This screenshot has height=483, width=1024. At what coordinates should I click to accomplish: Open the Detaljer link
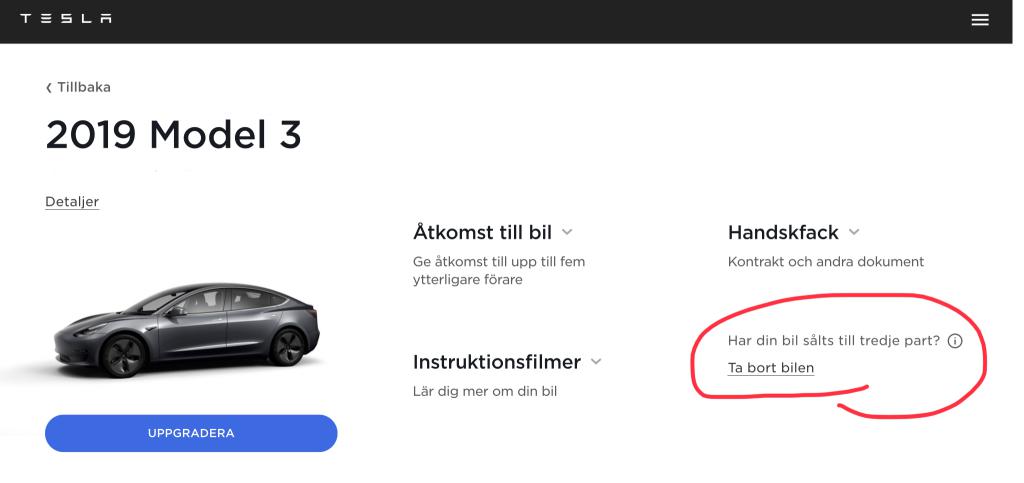tap(72, 202)
